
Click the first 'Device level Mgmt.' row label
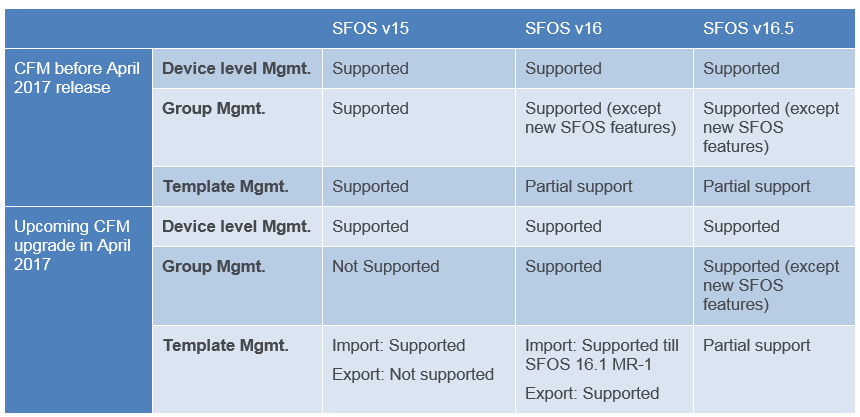click(236, 68)
